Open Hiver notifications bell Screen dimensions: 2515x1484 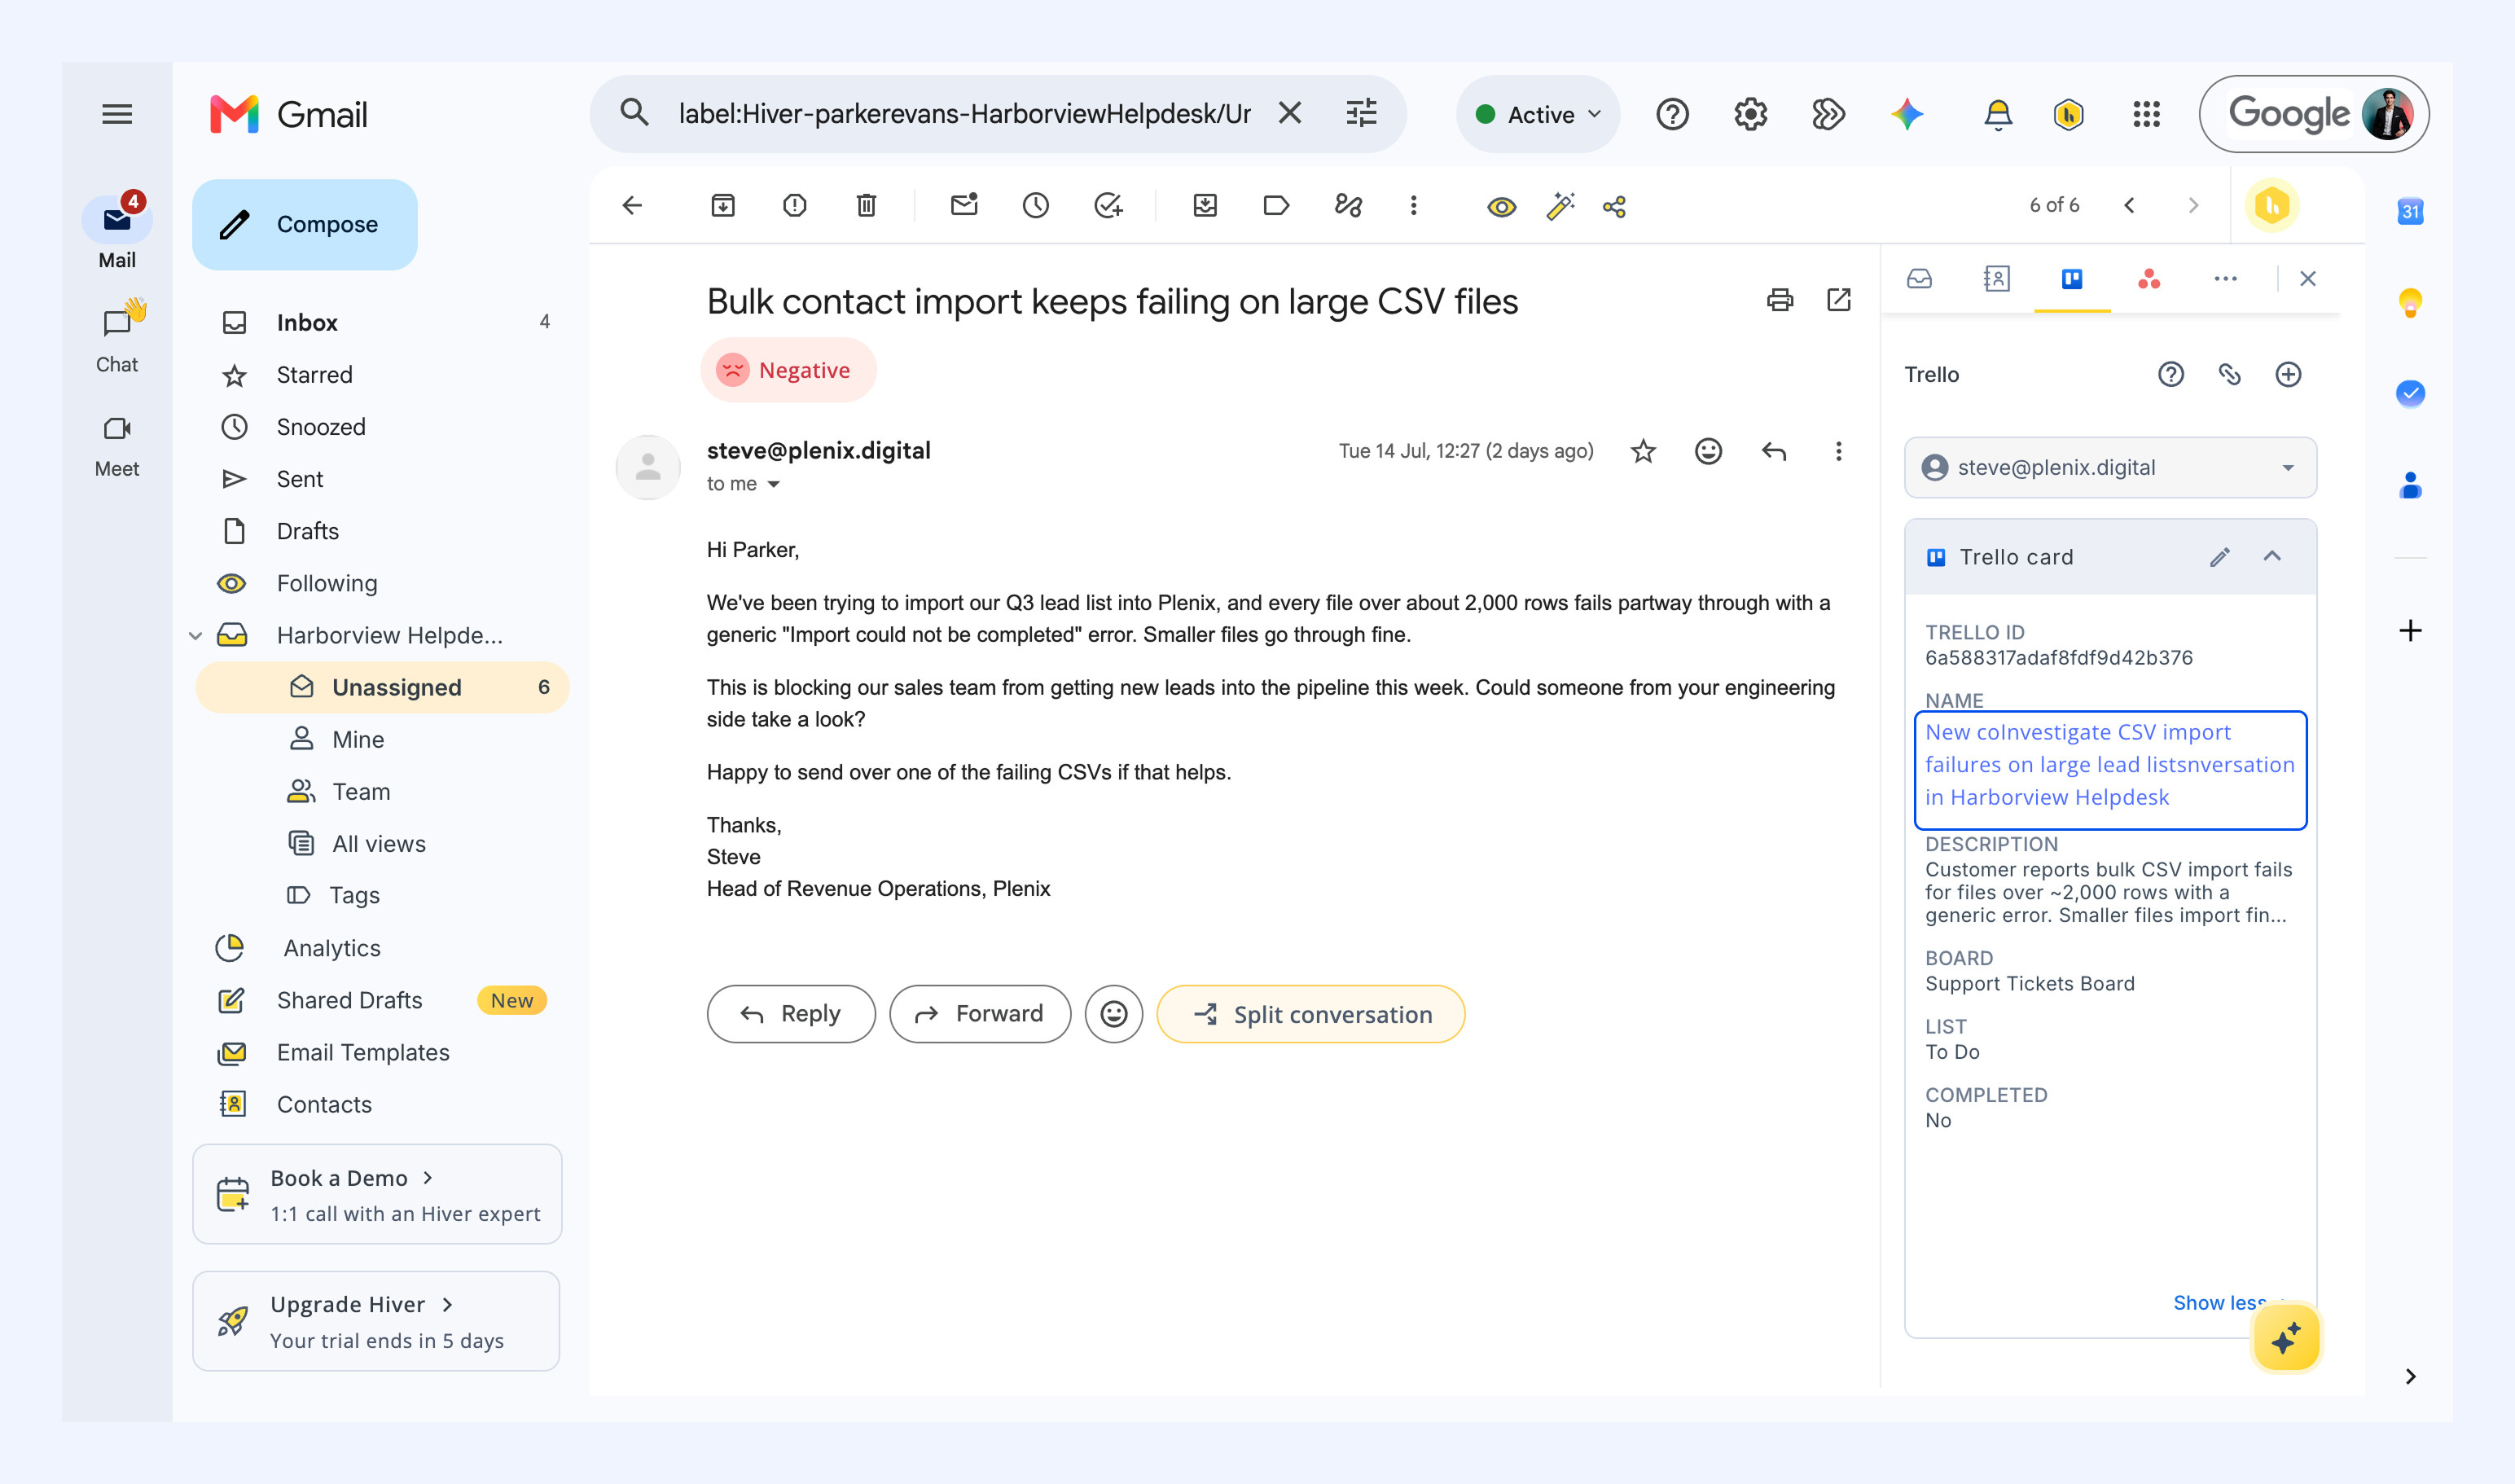[1998, 114]
